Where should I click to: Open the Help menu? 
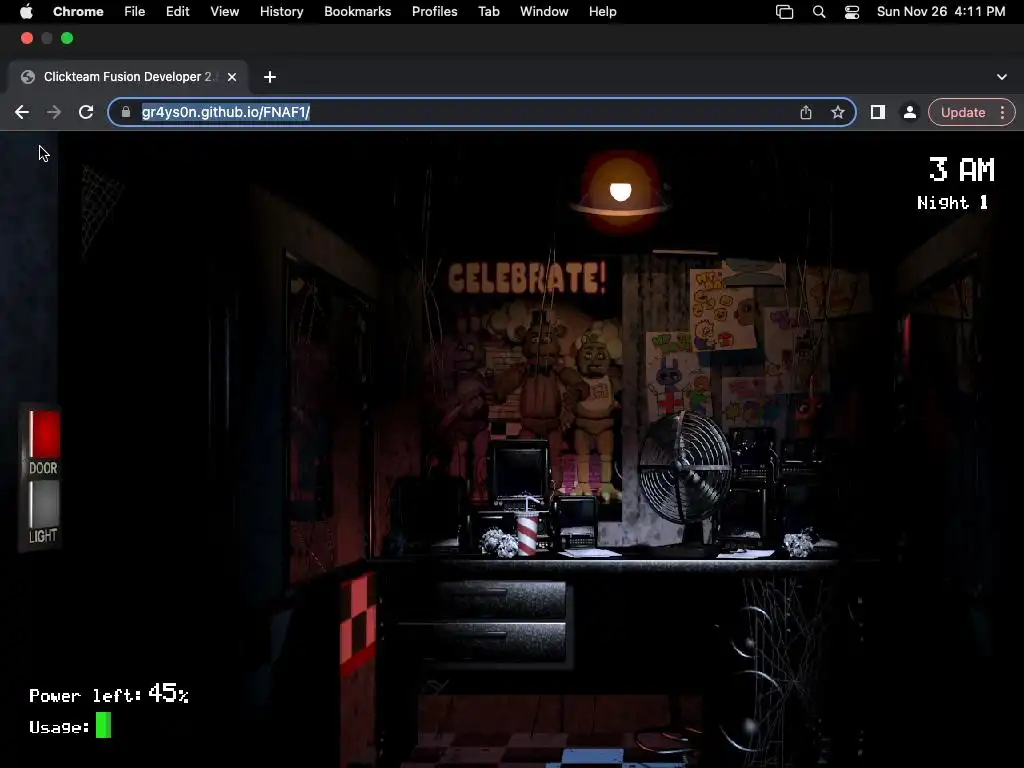(603, 12)
